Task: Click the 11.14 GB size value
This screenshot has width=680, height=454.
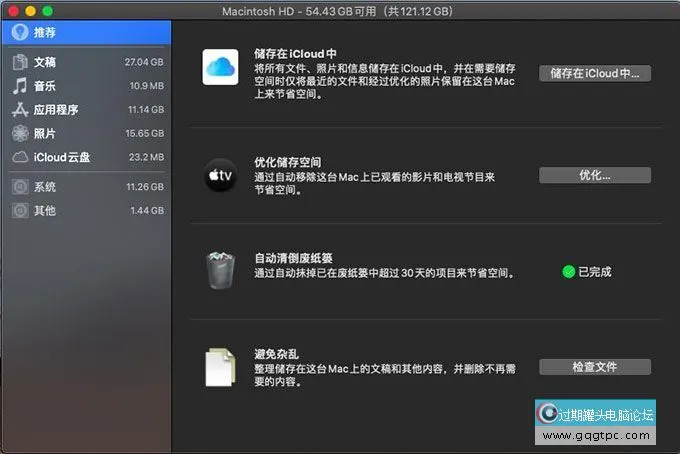Action: 146,110
